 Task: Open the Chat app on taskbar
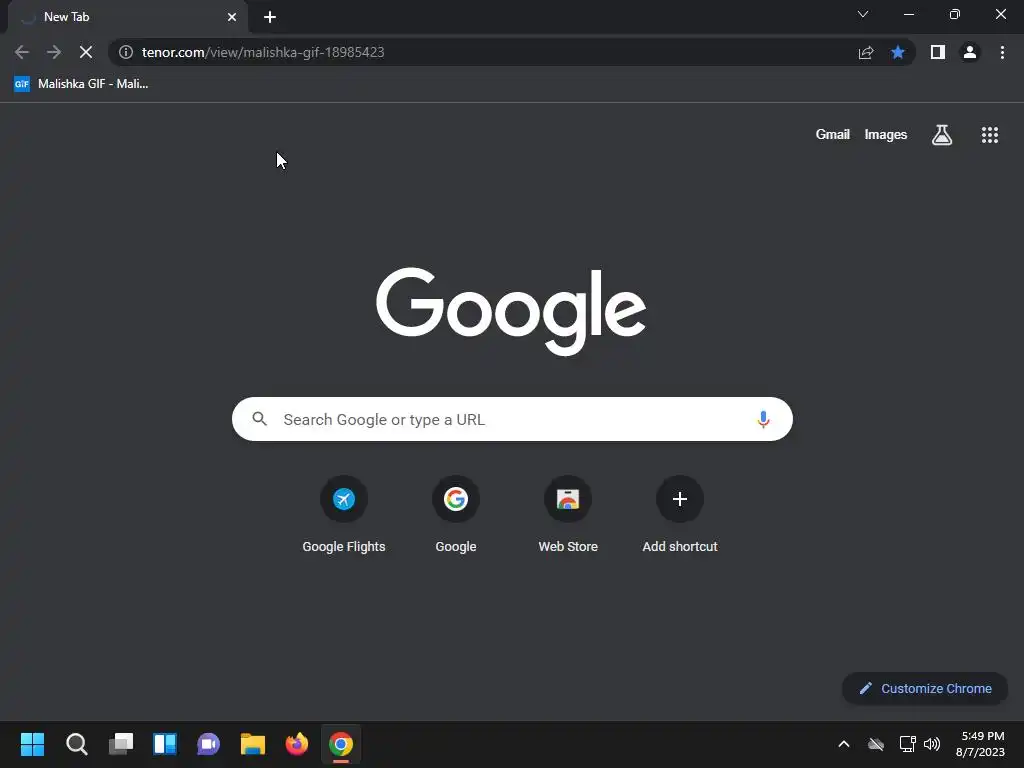point(208,744)
